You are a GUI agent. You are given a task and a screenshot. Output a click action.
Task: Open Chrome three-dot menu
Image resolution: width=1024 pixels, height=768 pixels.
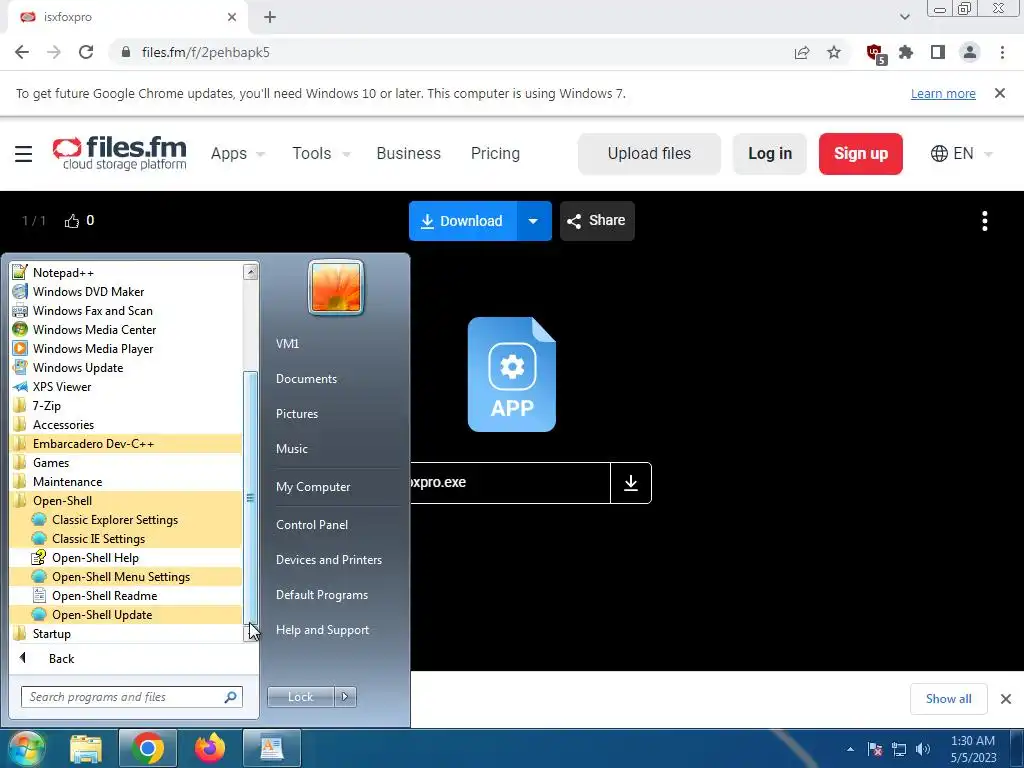coord(1002,52)
